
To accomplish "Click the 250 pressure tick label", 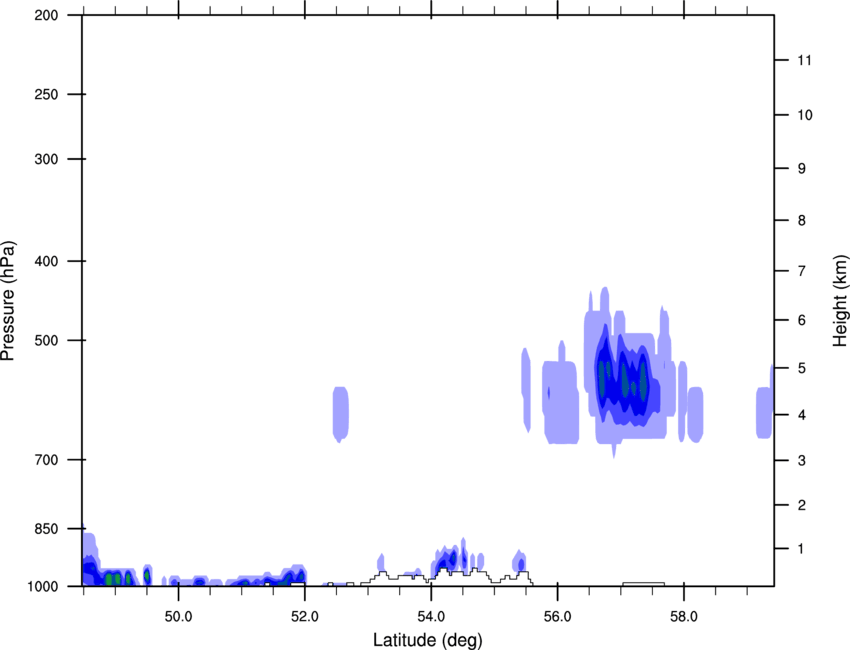I will point(46,94).
